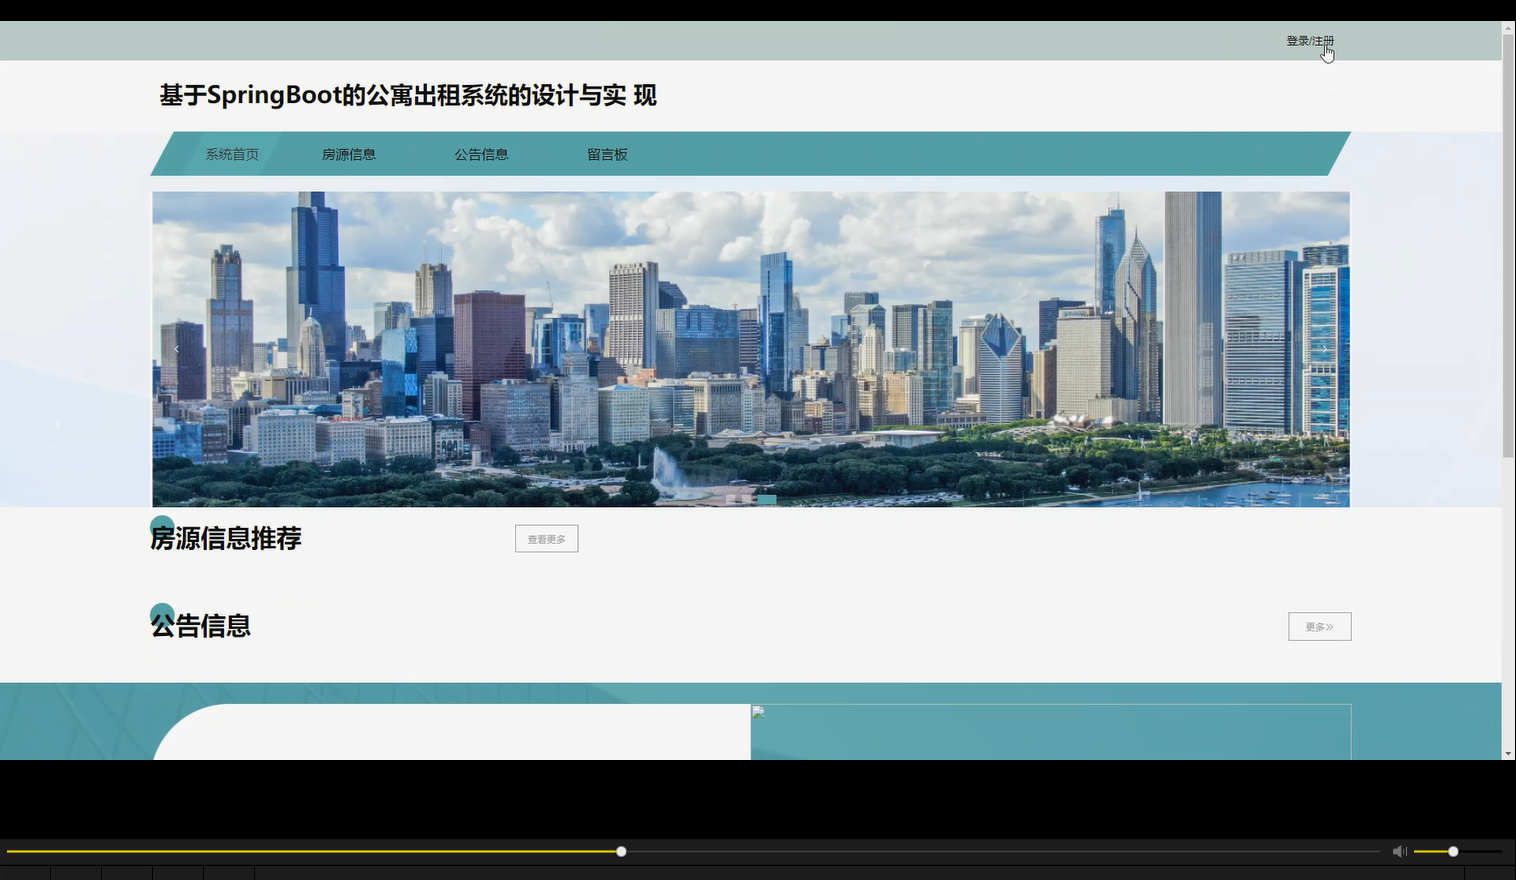Click the broken image icon in announcement section
The image size is (1516, 880).
pos(757,710)
